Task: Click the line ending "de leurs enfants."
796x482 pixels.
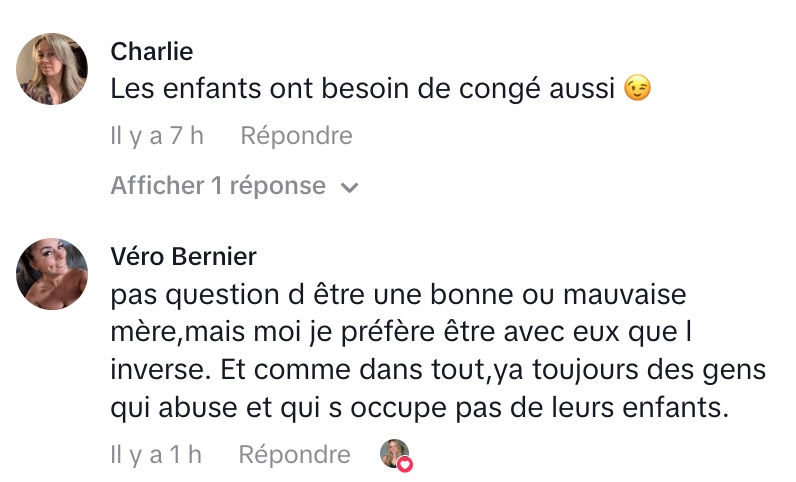Action: point(419,408)
